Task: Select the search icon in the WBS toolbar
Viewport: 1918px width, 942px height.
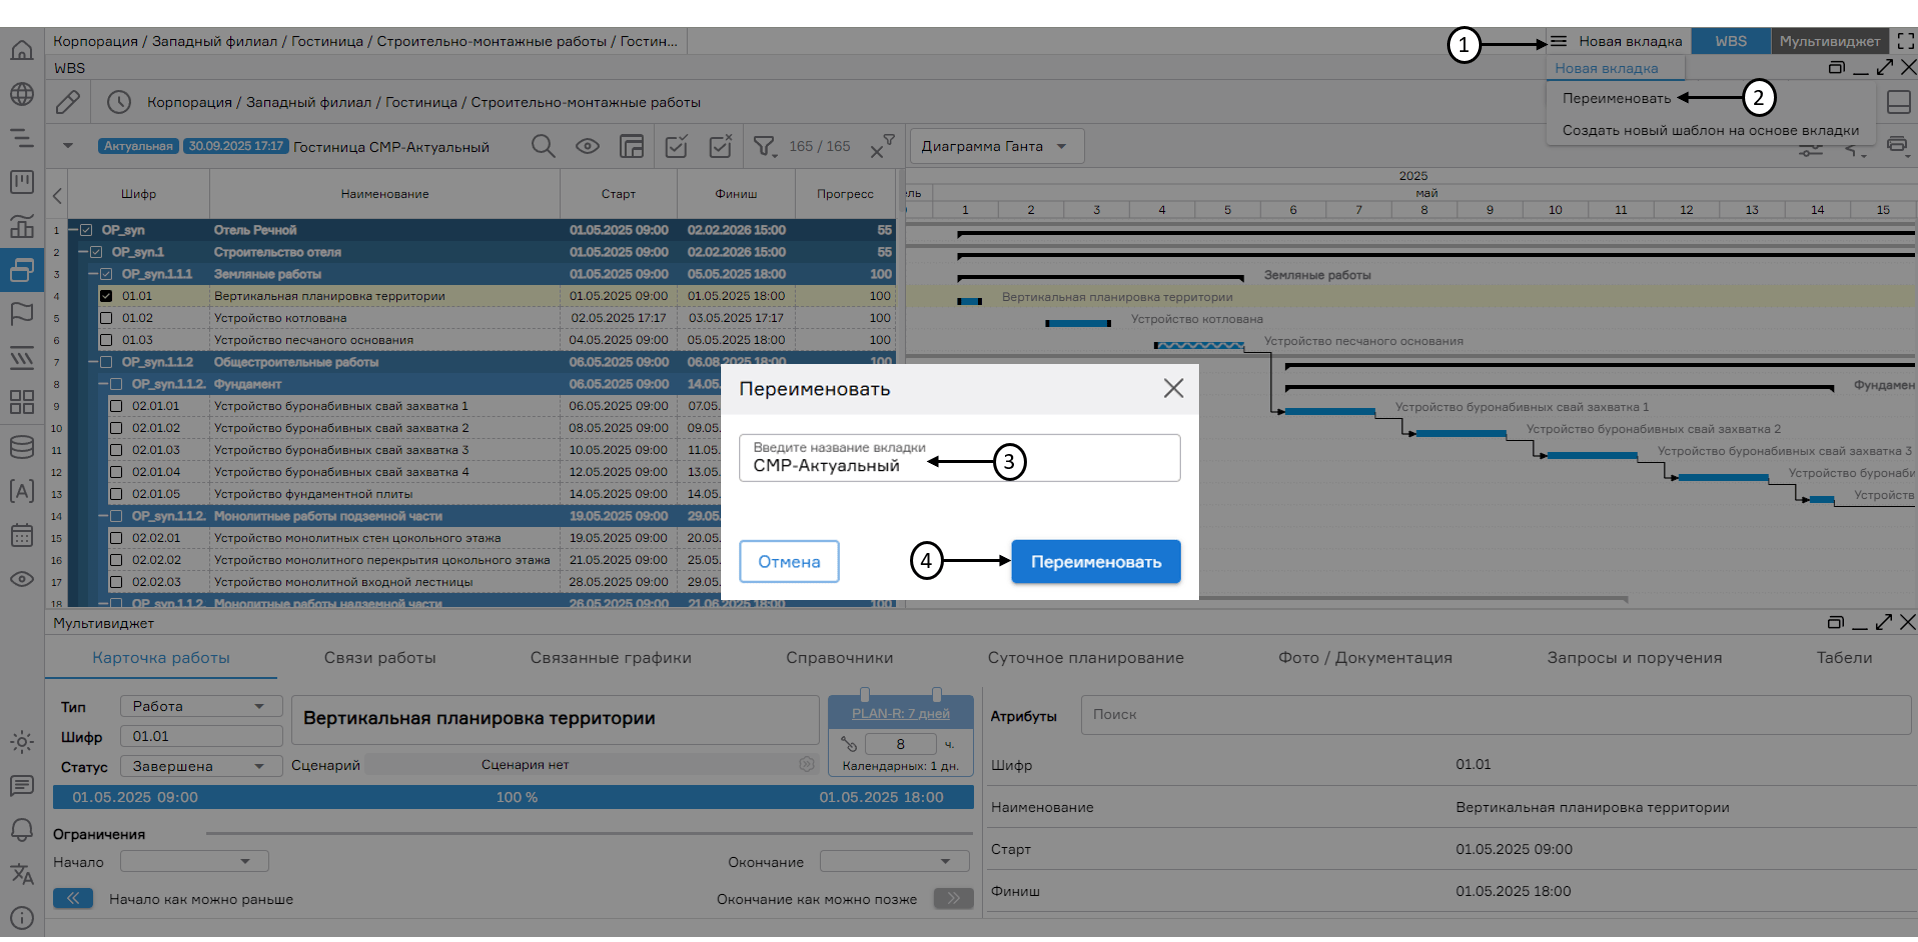Action: click(x=543, y=146)
